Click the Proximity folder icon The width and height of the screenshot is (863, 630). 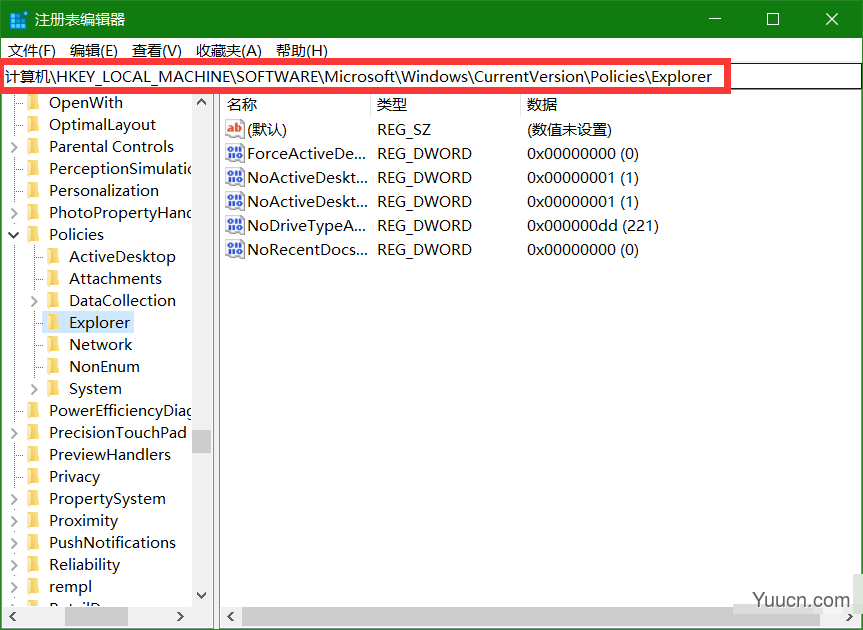(34, 521)
